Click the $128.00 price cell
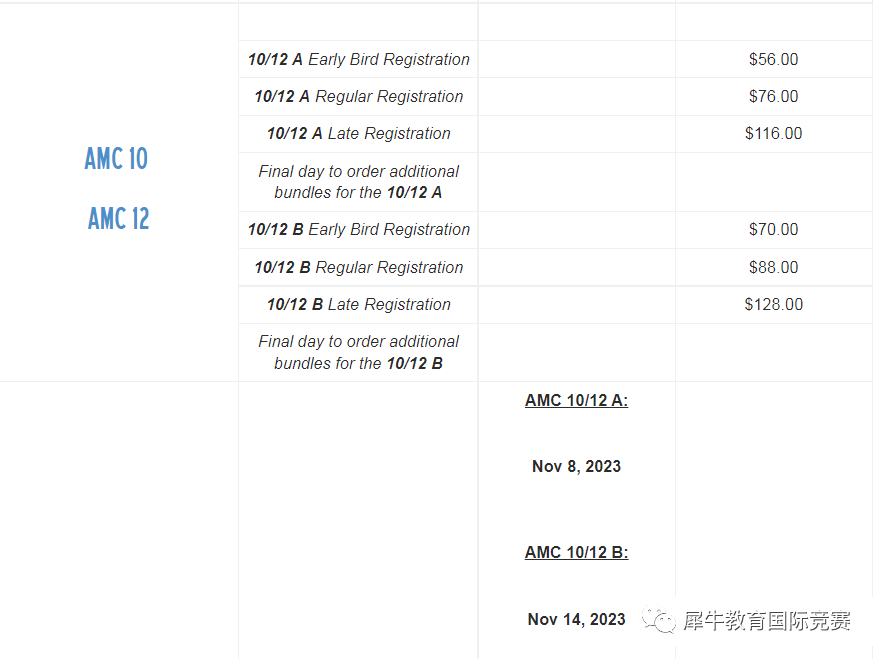The image size is (879, 659). 774,304
